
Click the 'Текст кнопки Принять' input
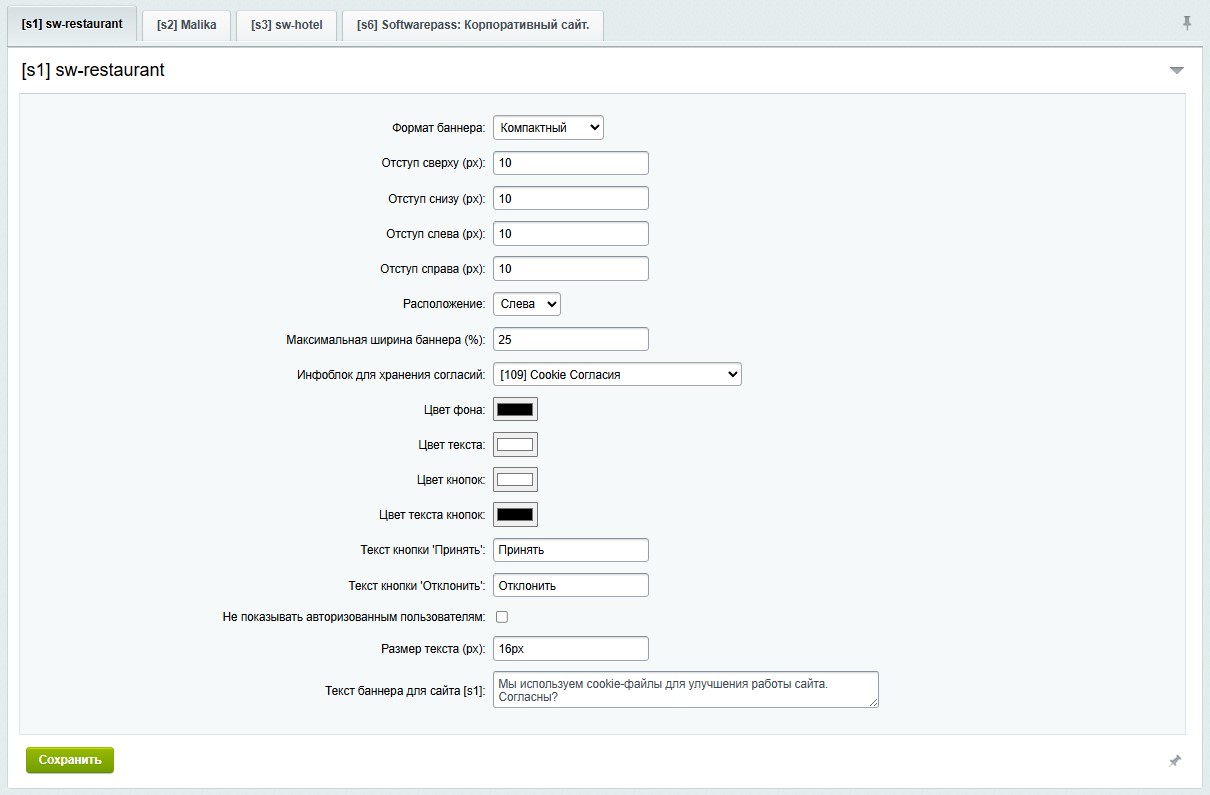point(570,550)
